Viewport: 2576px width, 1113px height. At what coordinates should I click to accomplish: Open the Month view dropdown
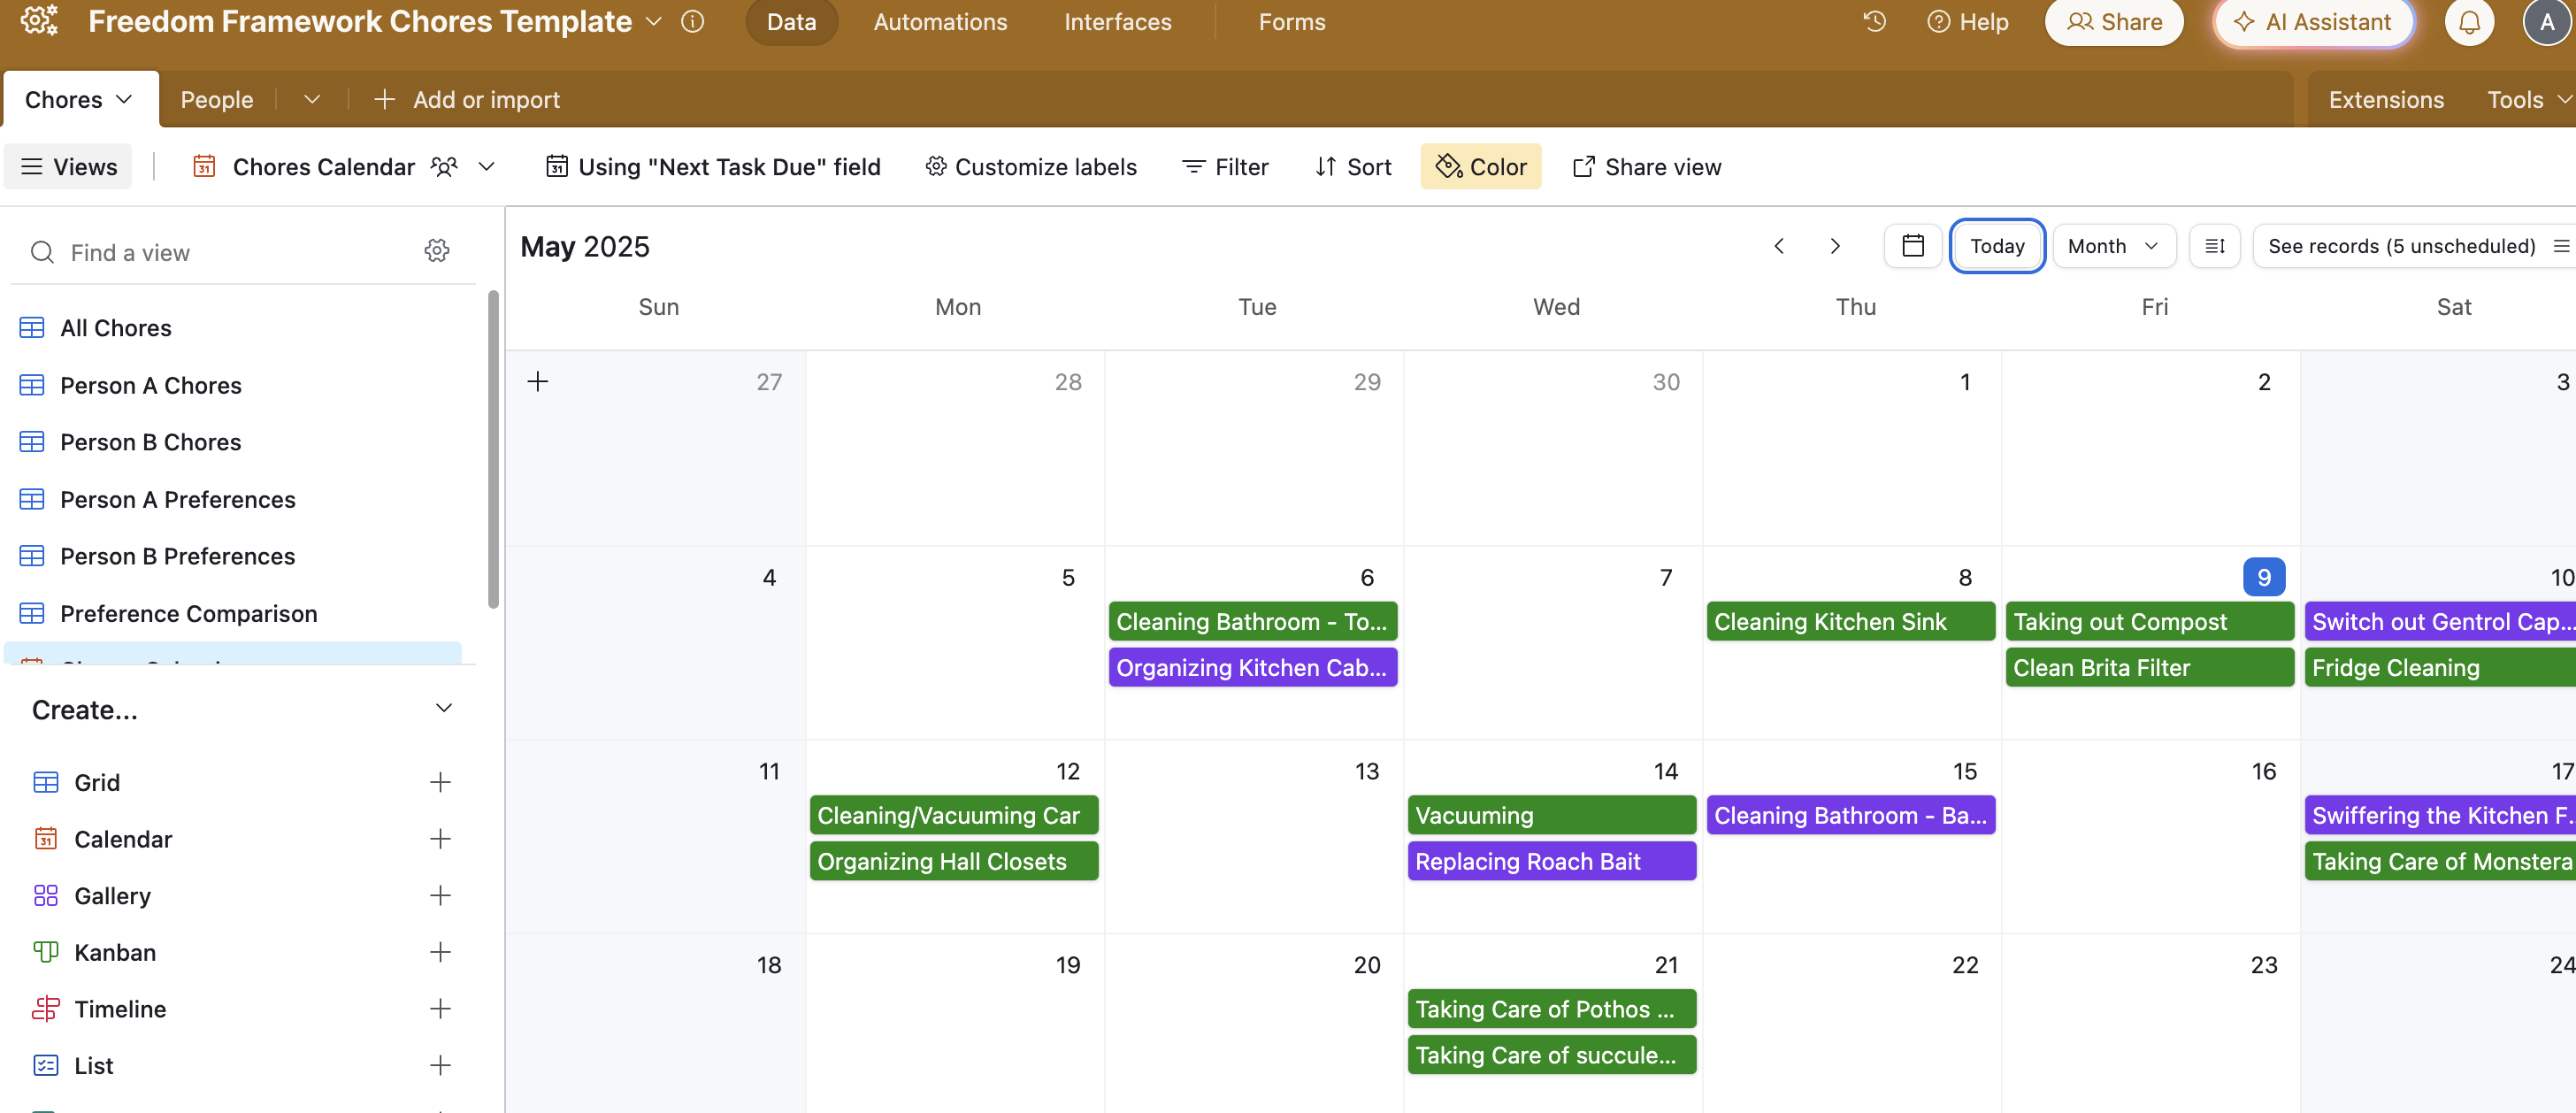[2113, 246]
